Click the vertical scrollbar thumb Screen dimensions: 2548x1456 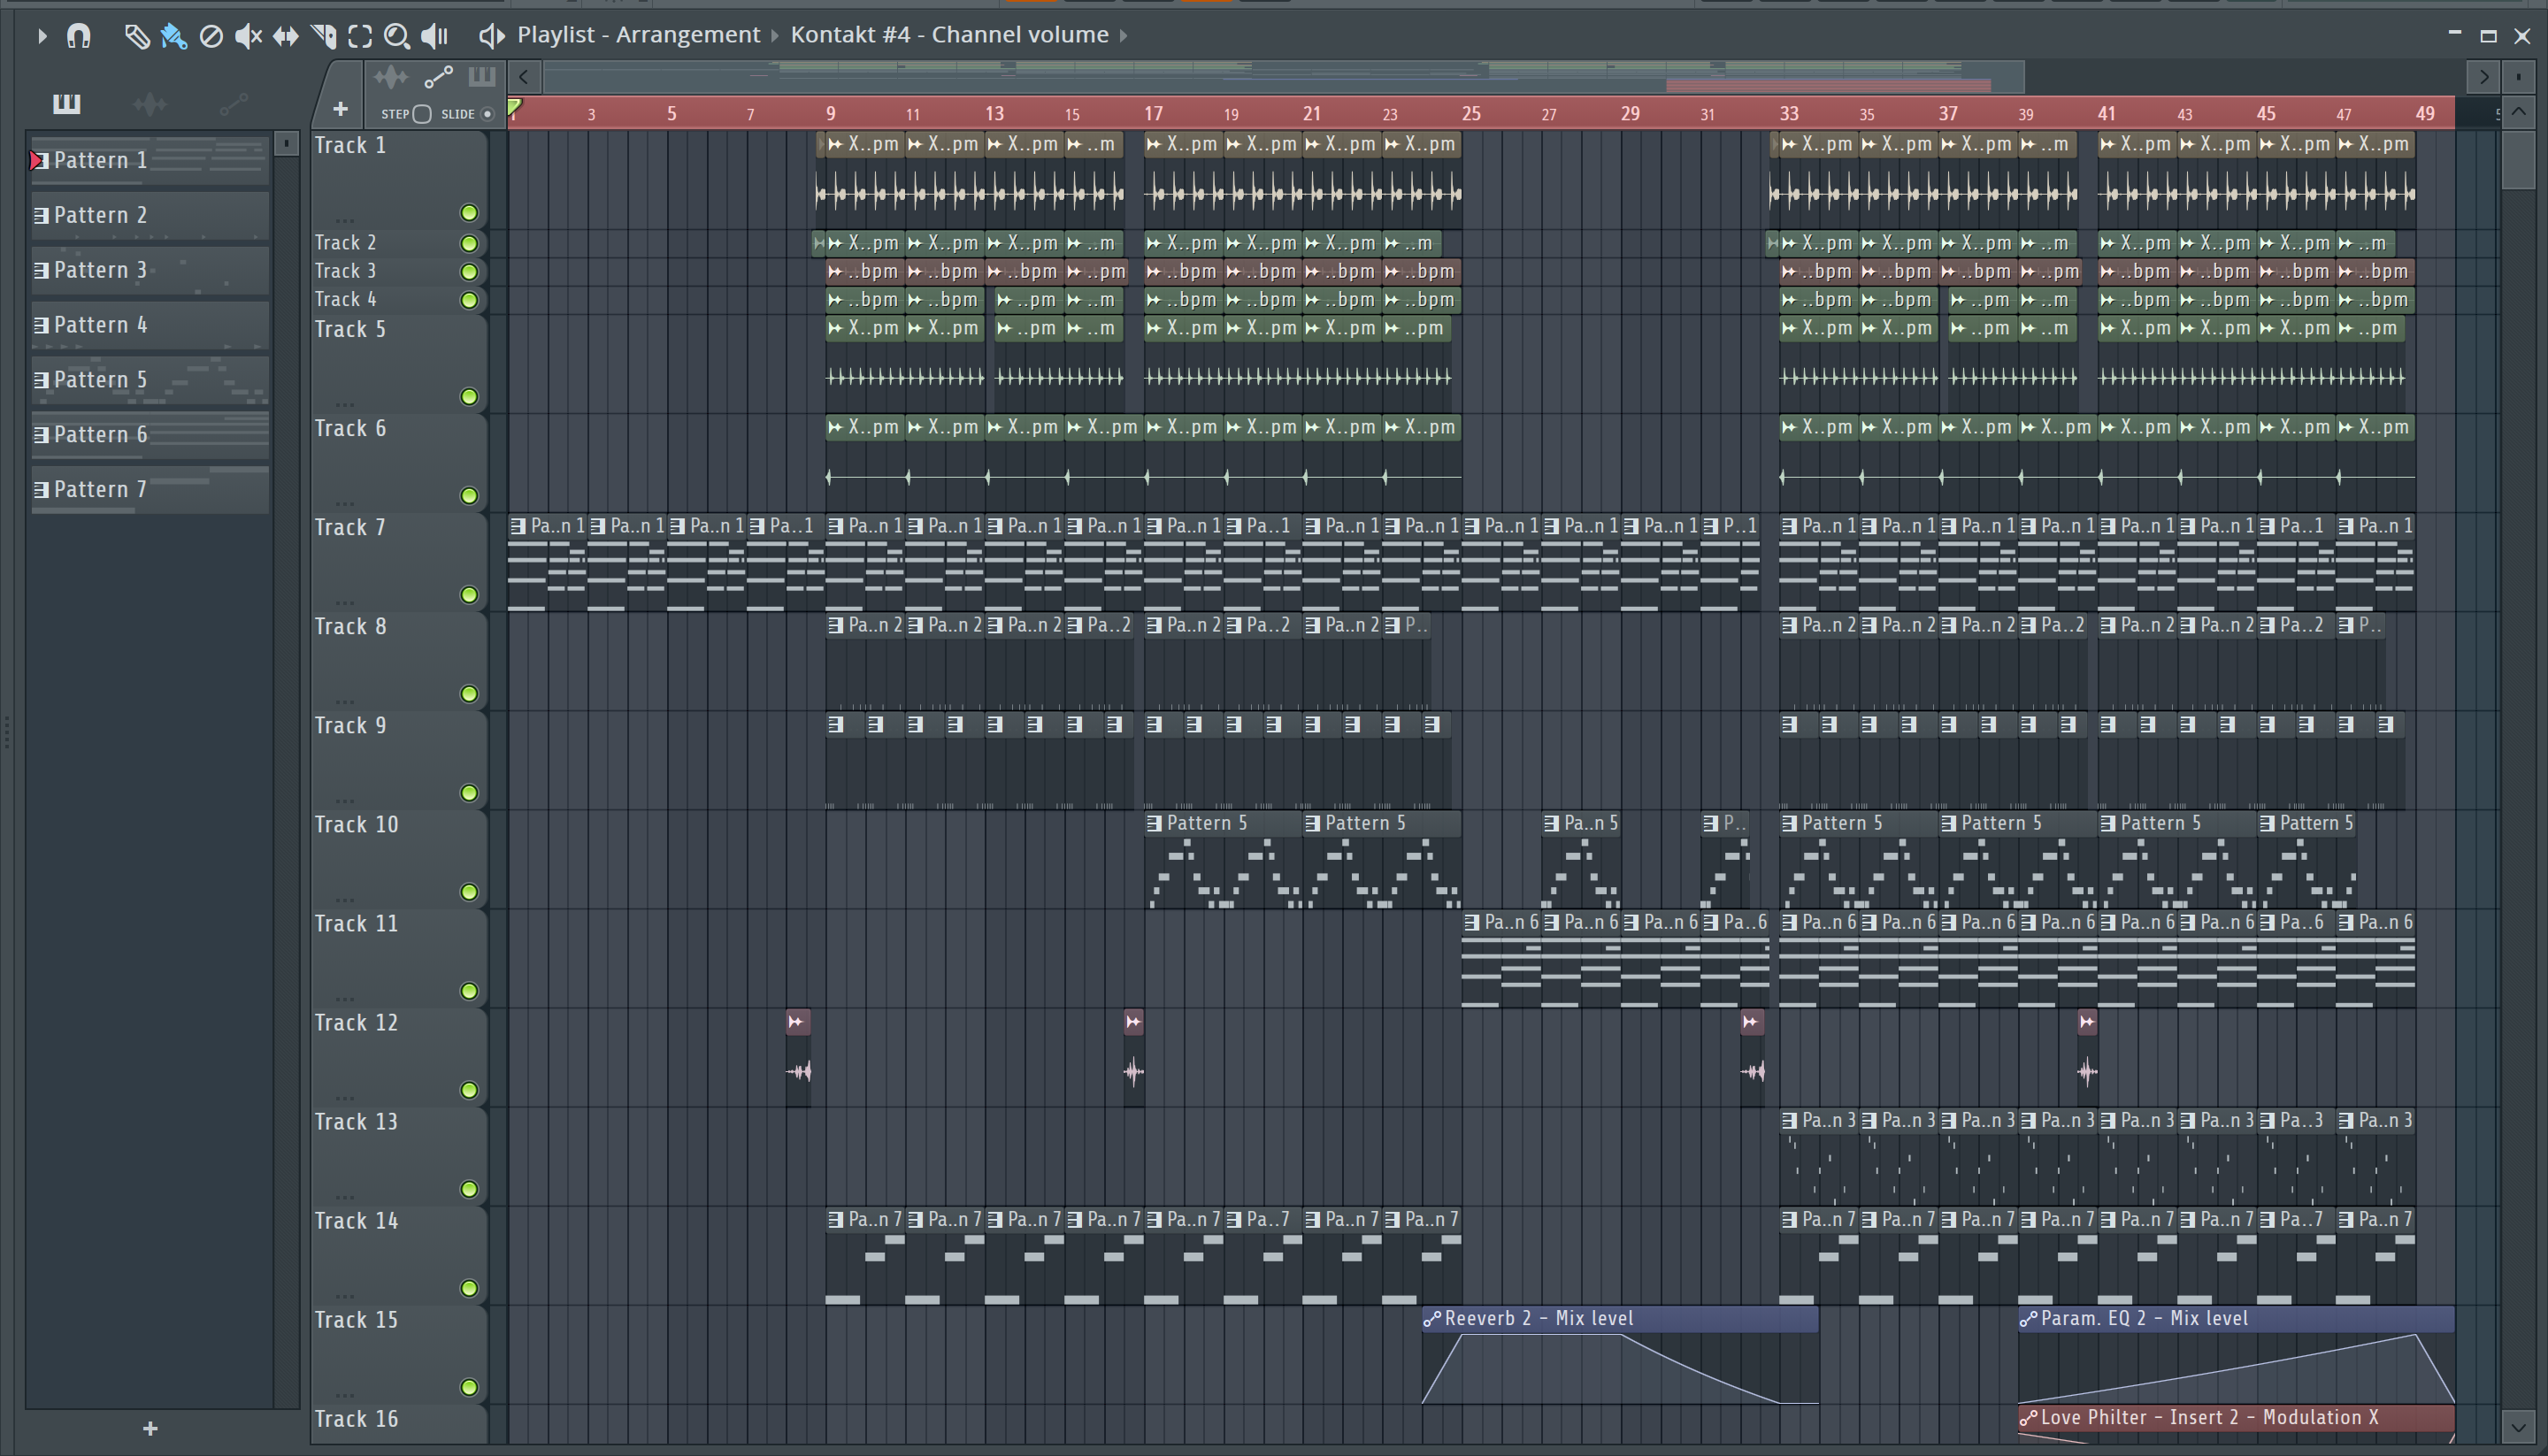pyautogui.click(x=2518, y=159)
